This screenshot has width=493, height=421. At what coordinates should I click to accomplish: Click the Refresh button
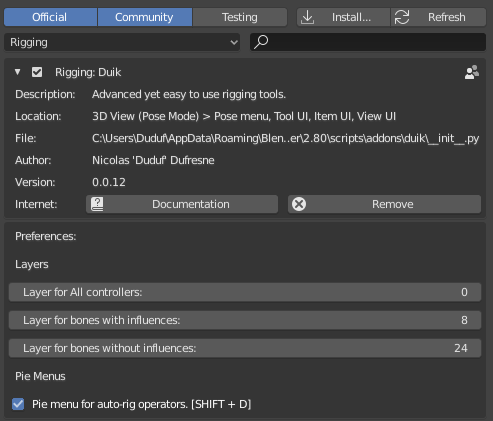[438, 17]
